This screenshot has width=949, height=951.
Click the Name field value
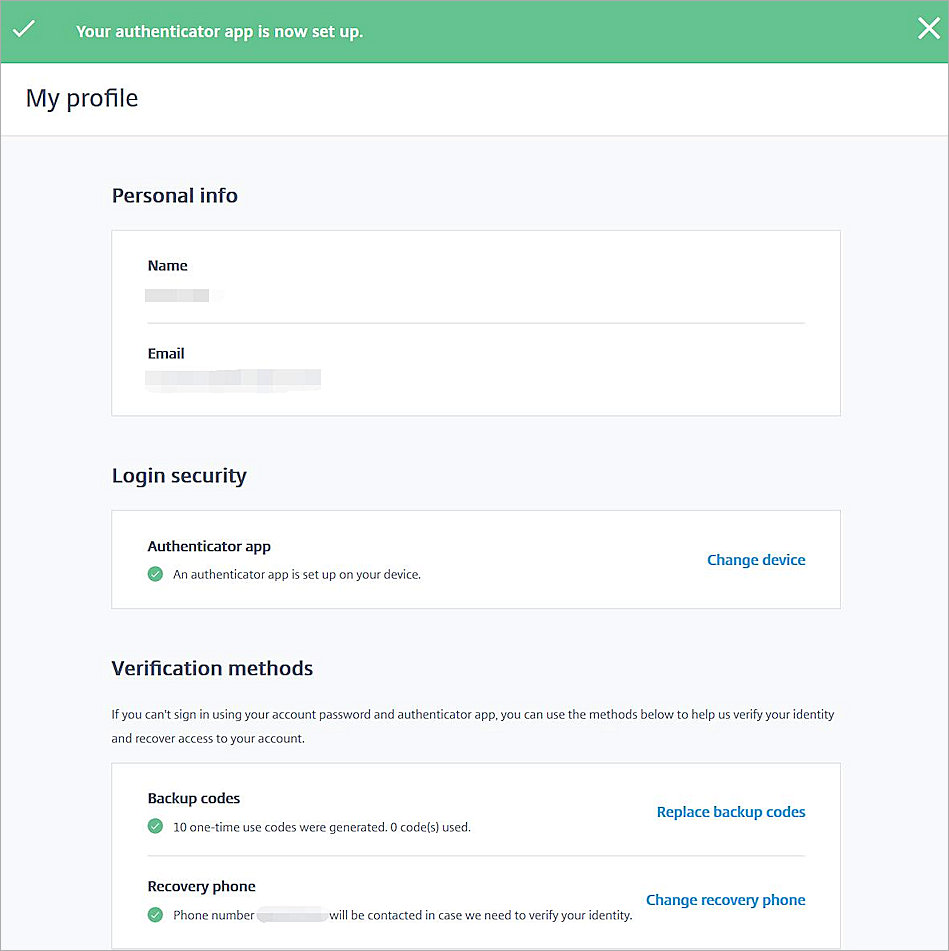180,295
